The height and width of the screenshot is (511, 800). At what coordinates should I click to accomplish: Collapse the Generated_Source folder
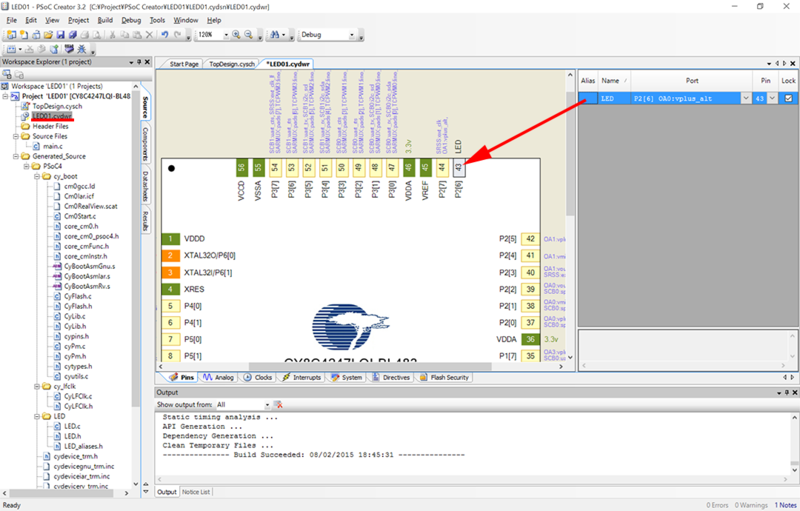pos(16,156)
